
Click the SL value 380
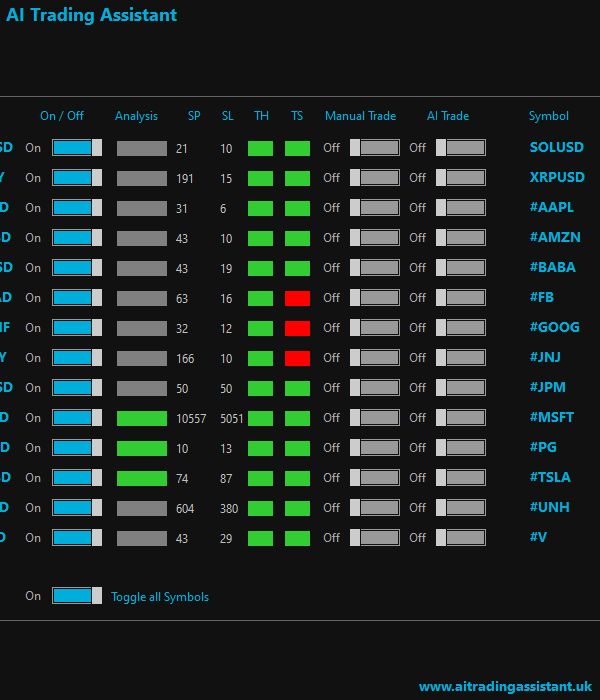click(229, 508)
